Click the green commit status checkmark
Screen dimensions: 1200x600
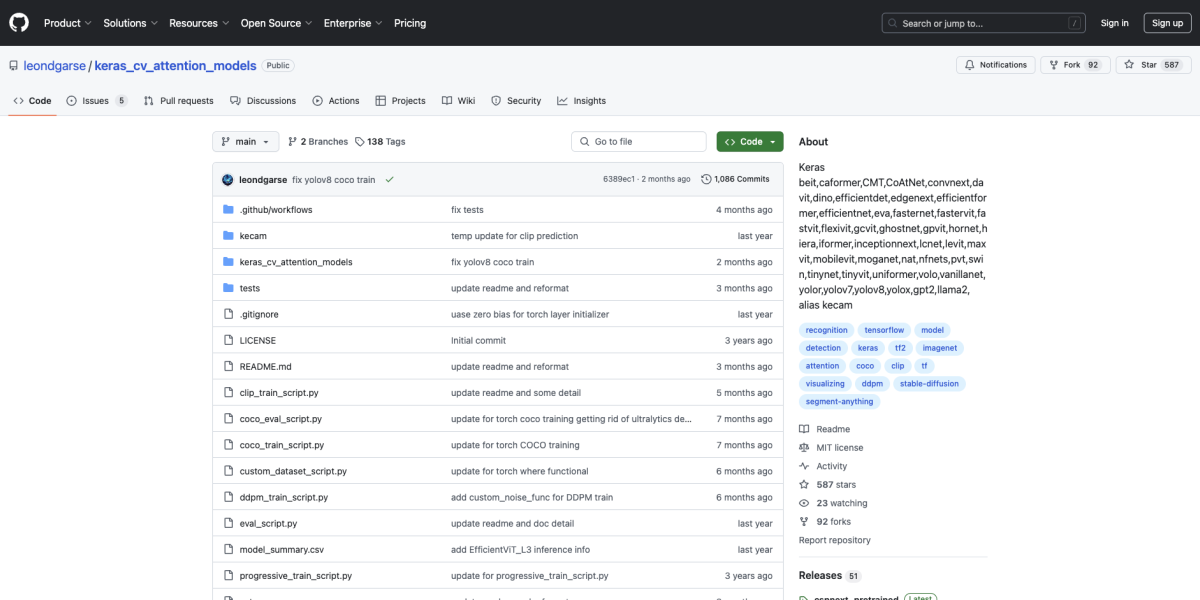(x=389, y=180)
